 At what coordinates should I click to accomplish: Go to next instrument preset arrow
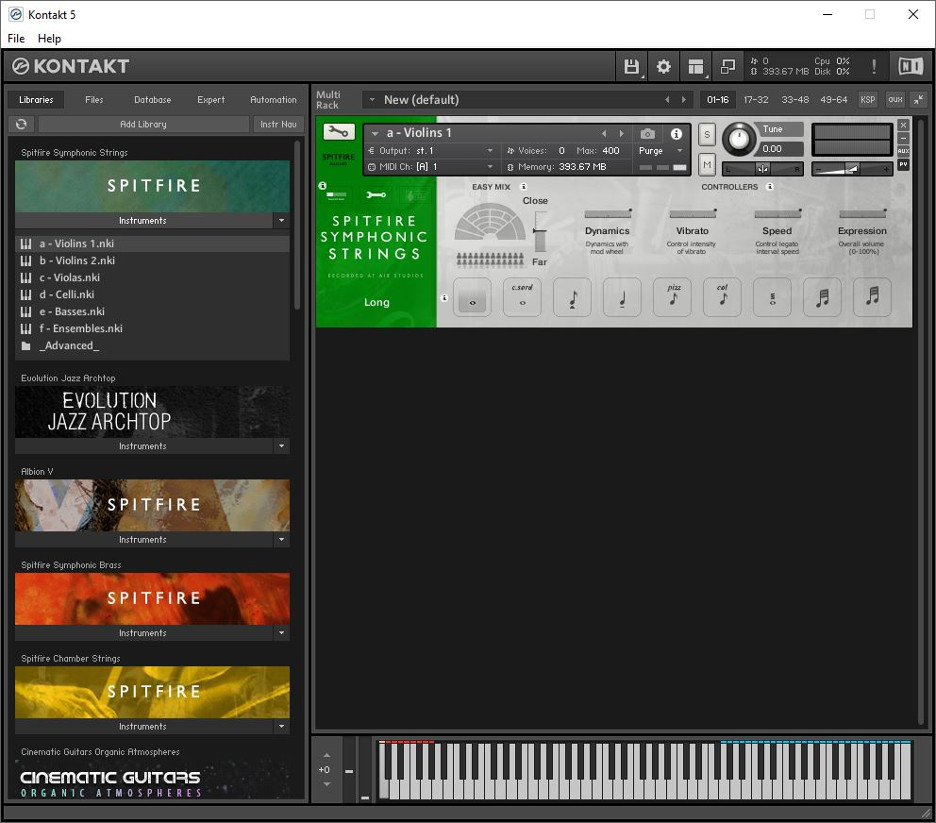(621, 133)
